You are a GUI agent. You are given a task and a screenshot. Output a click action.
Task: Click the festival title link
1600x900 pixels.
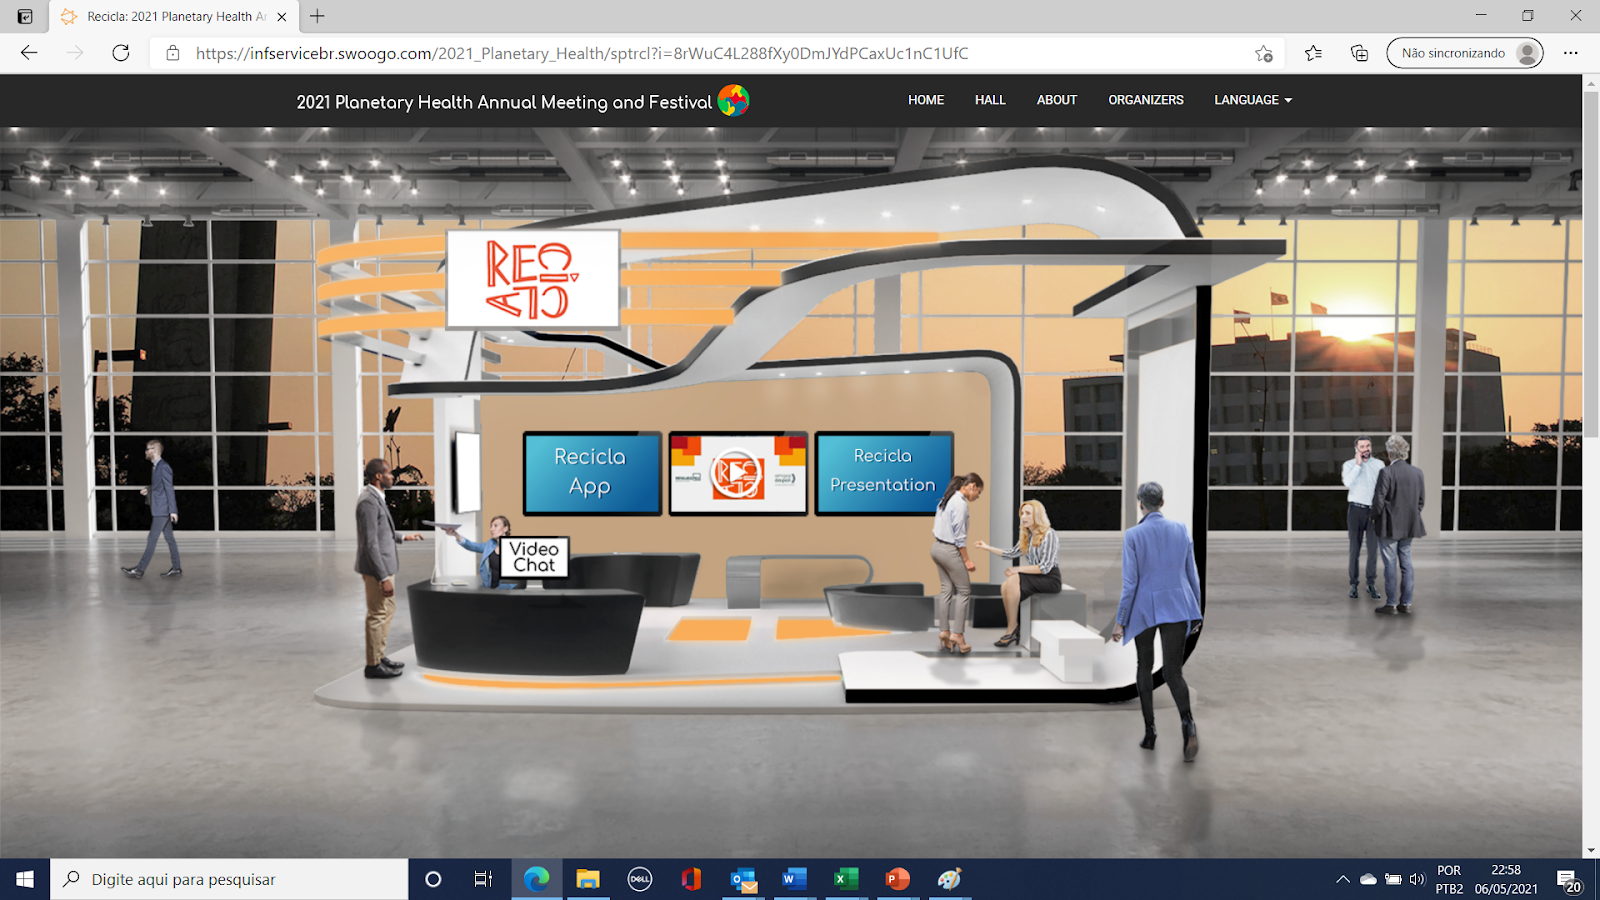pos(504,102)
